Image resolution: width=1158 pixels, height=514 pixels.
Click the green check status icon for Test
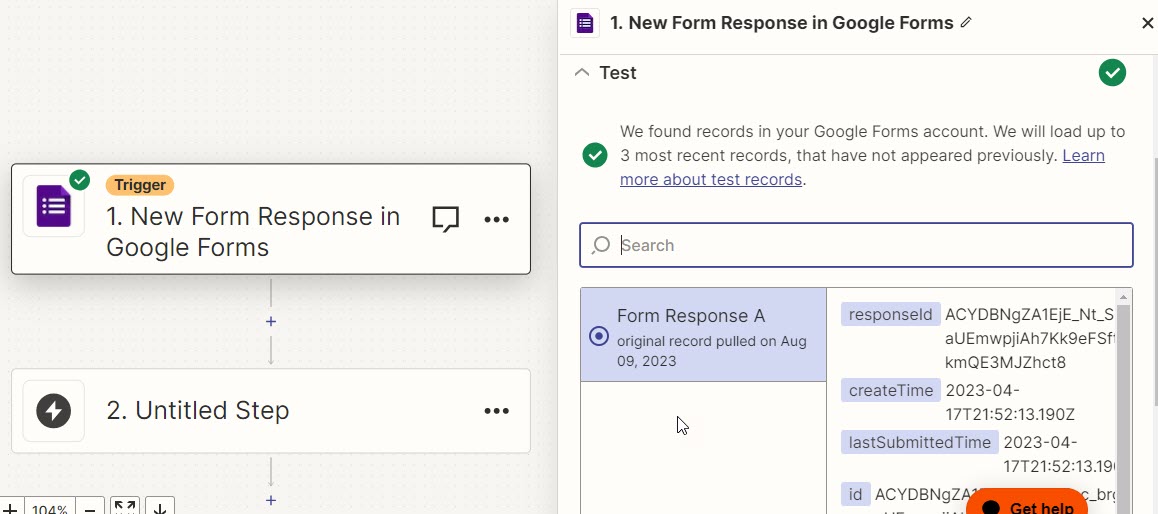coord(1112,72)
